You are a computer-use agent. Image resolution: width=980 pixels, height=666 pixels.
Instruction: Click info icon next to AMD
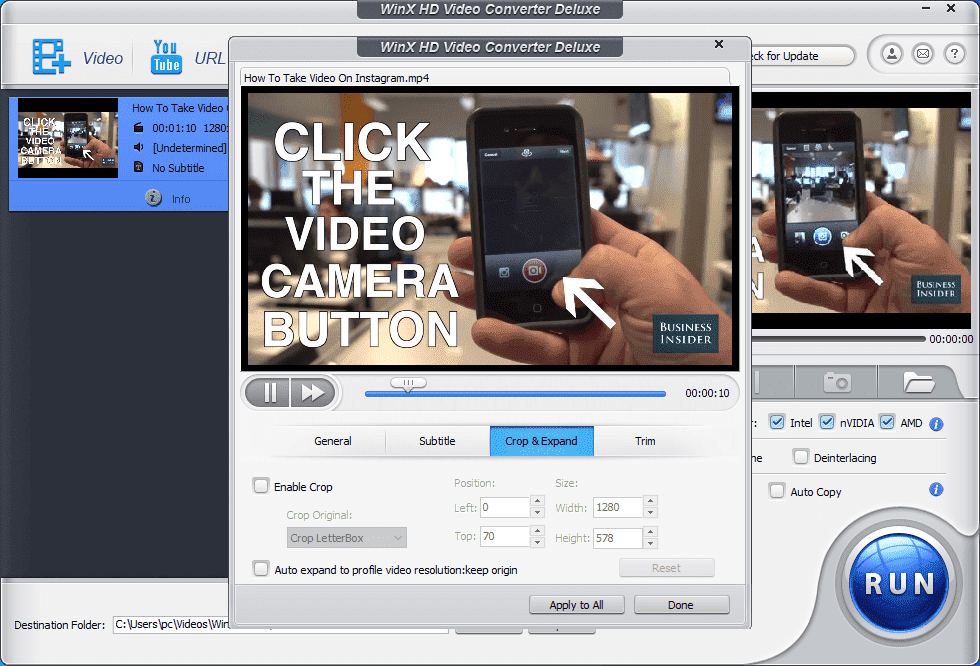pos(936,424)
